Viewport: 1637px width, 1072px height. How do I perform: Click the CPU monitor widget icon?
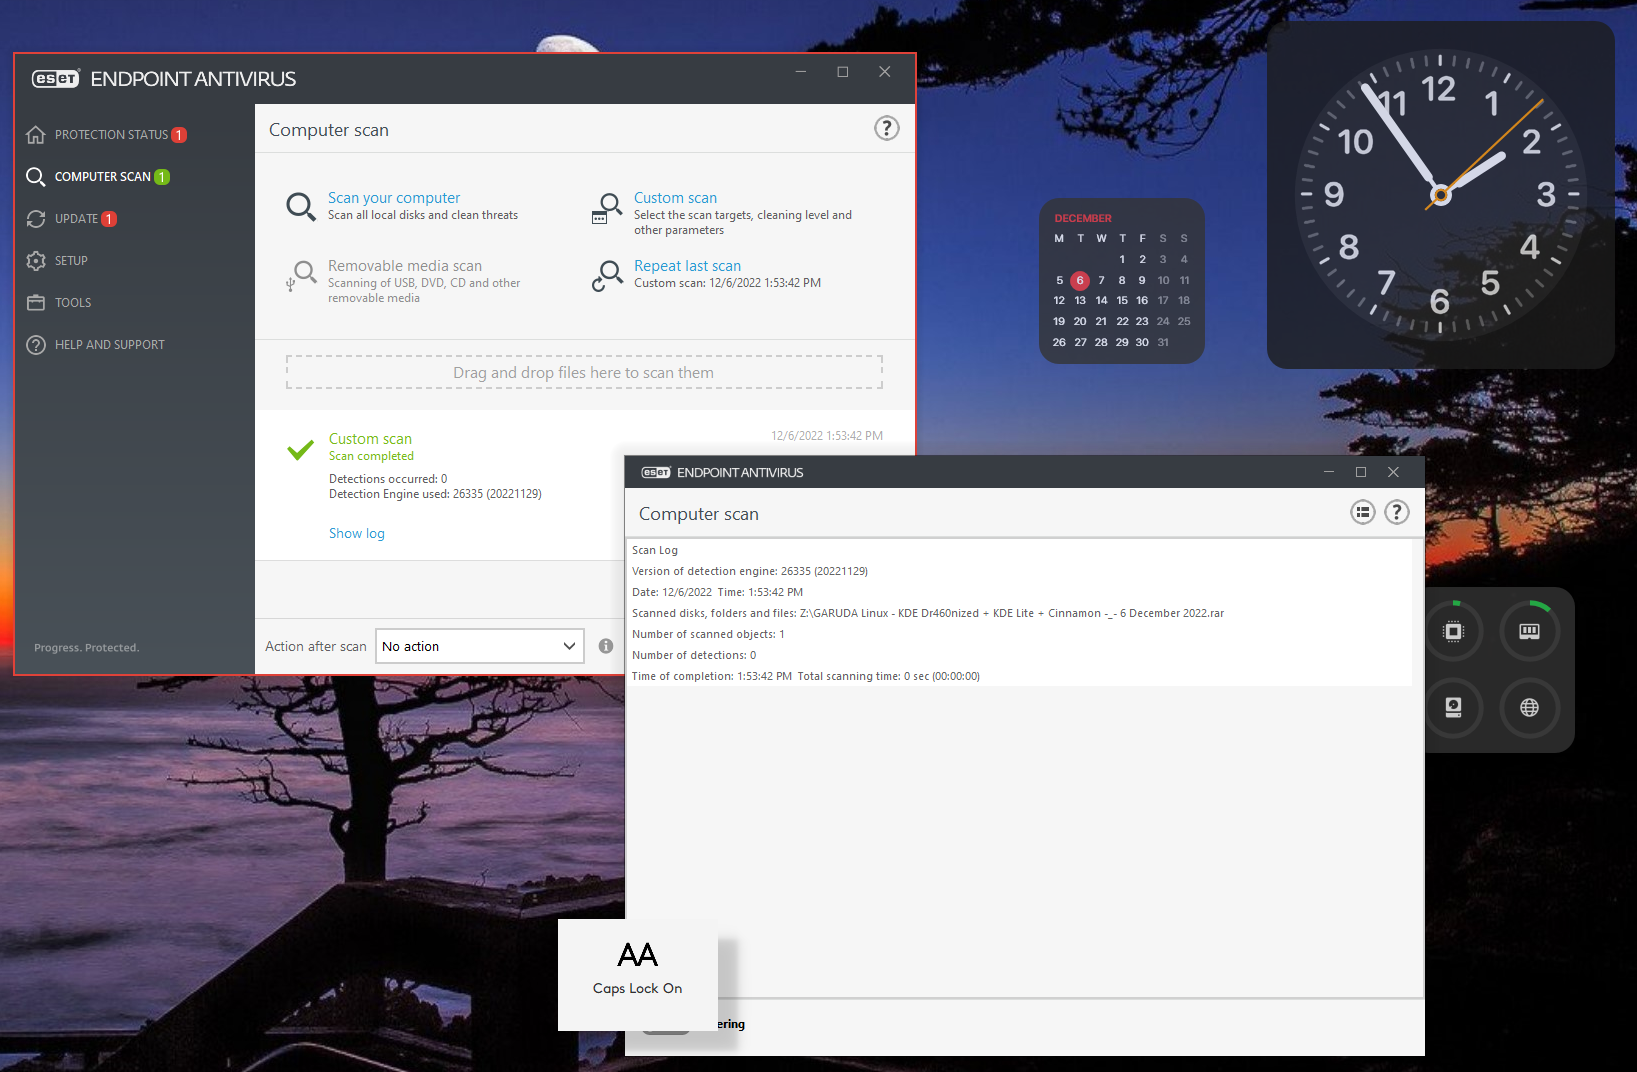[1453, 631]
